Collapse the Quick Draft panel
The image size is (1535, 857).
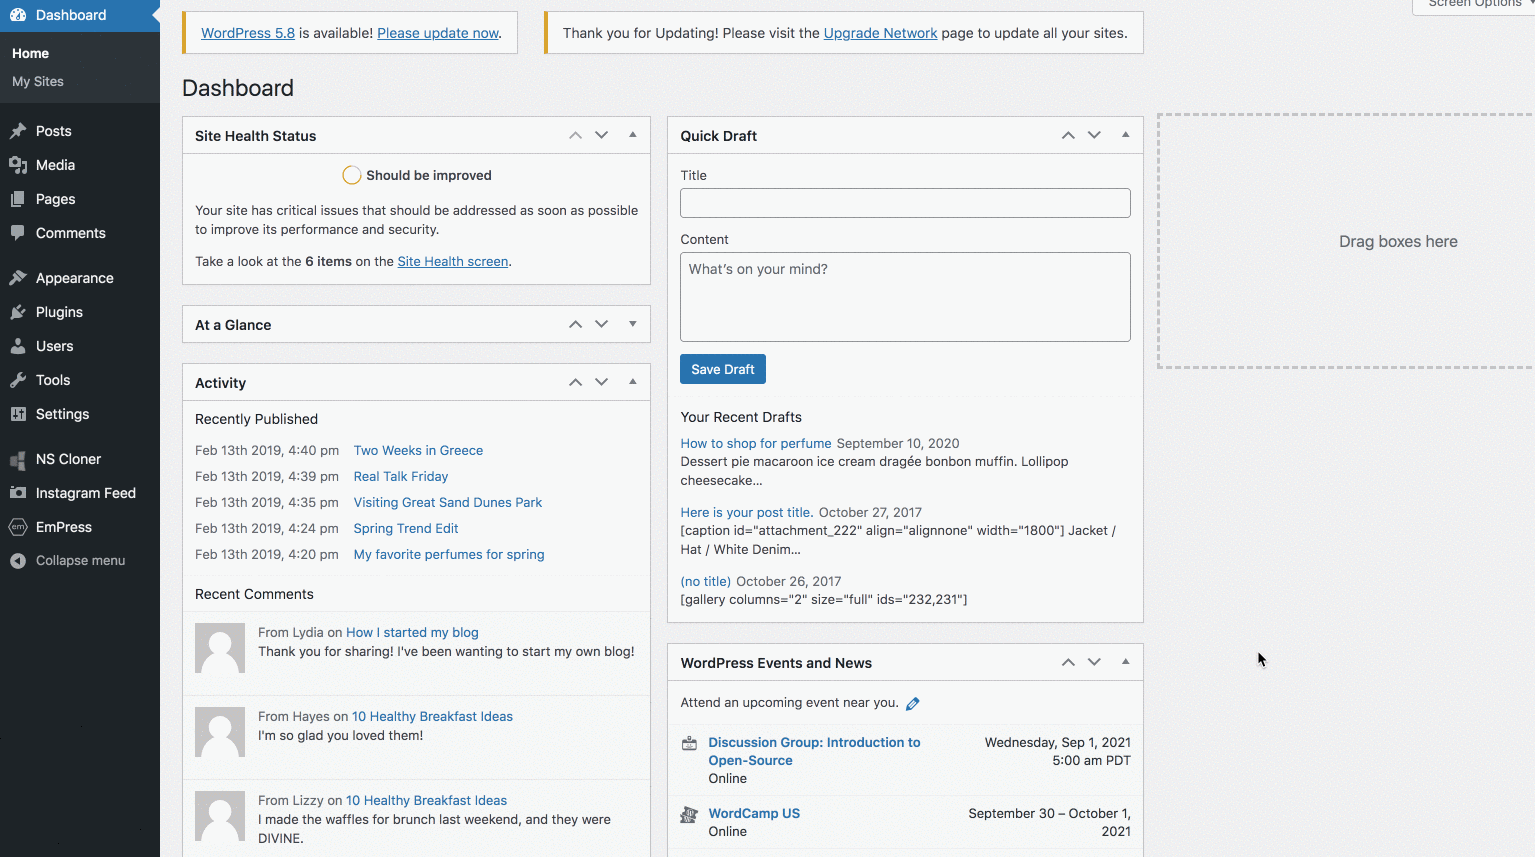click(x=1125, y=134)
